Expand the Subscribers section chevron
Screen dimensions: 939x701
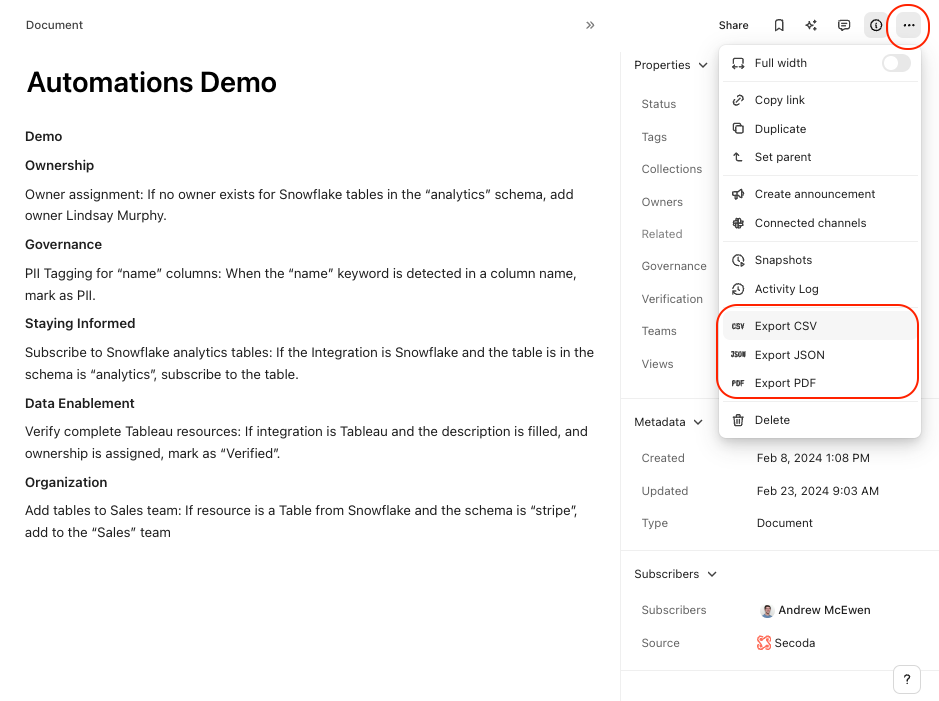coord(712,574)
